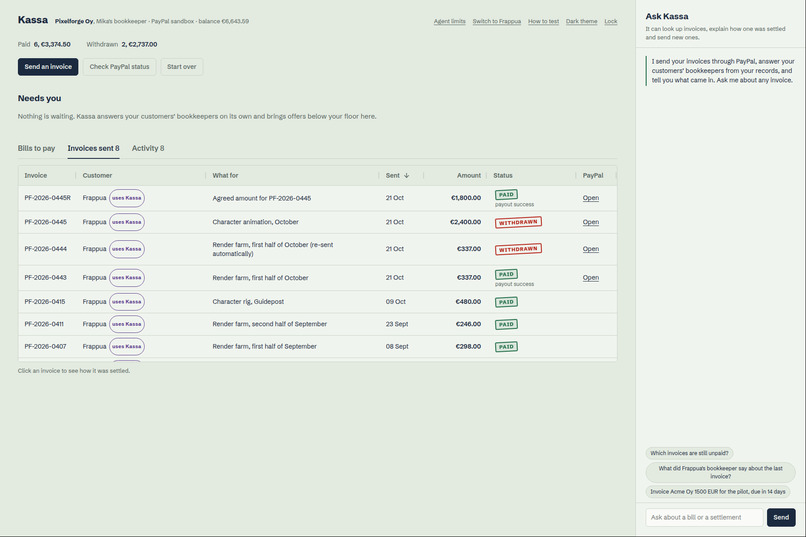Click PAID stamp on €246.00 row
Screen dimensions: 806x537
(506, 324)
